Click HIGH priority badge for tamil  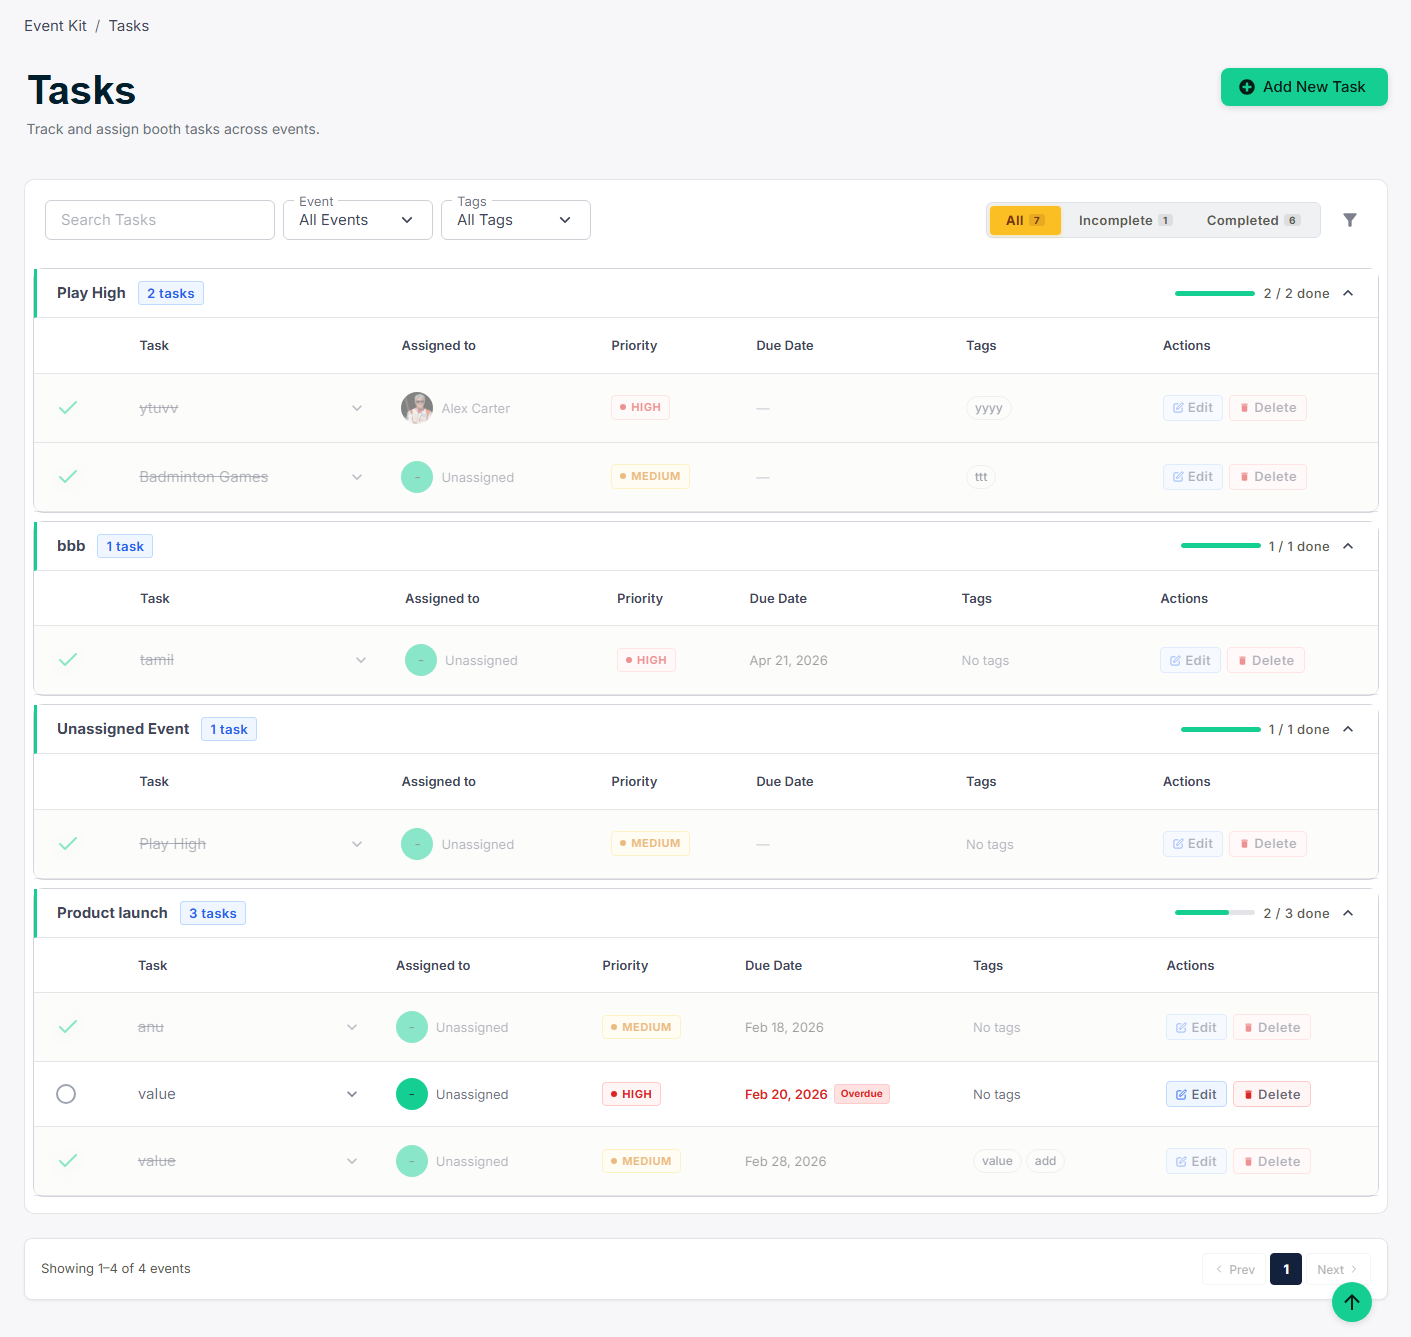[646, 660]
